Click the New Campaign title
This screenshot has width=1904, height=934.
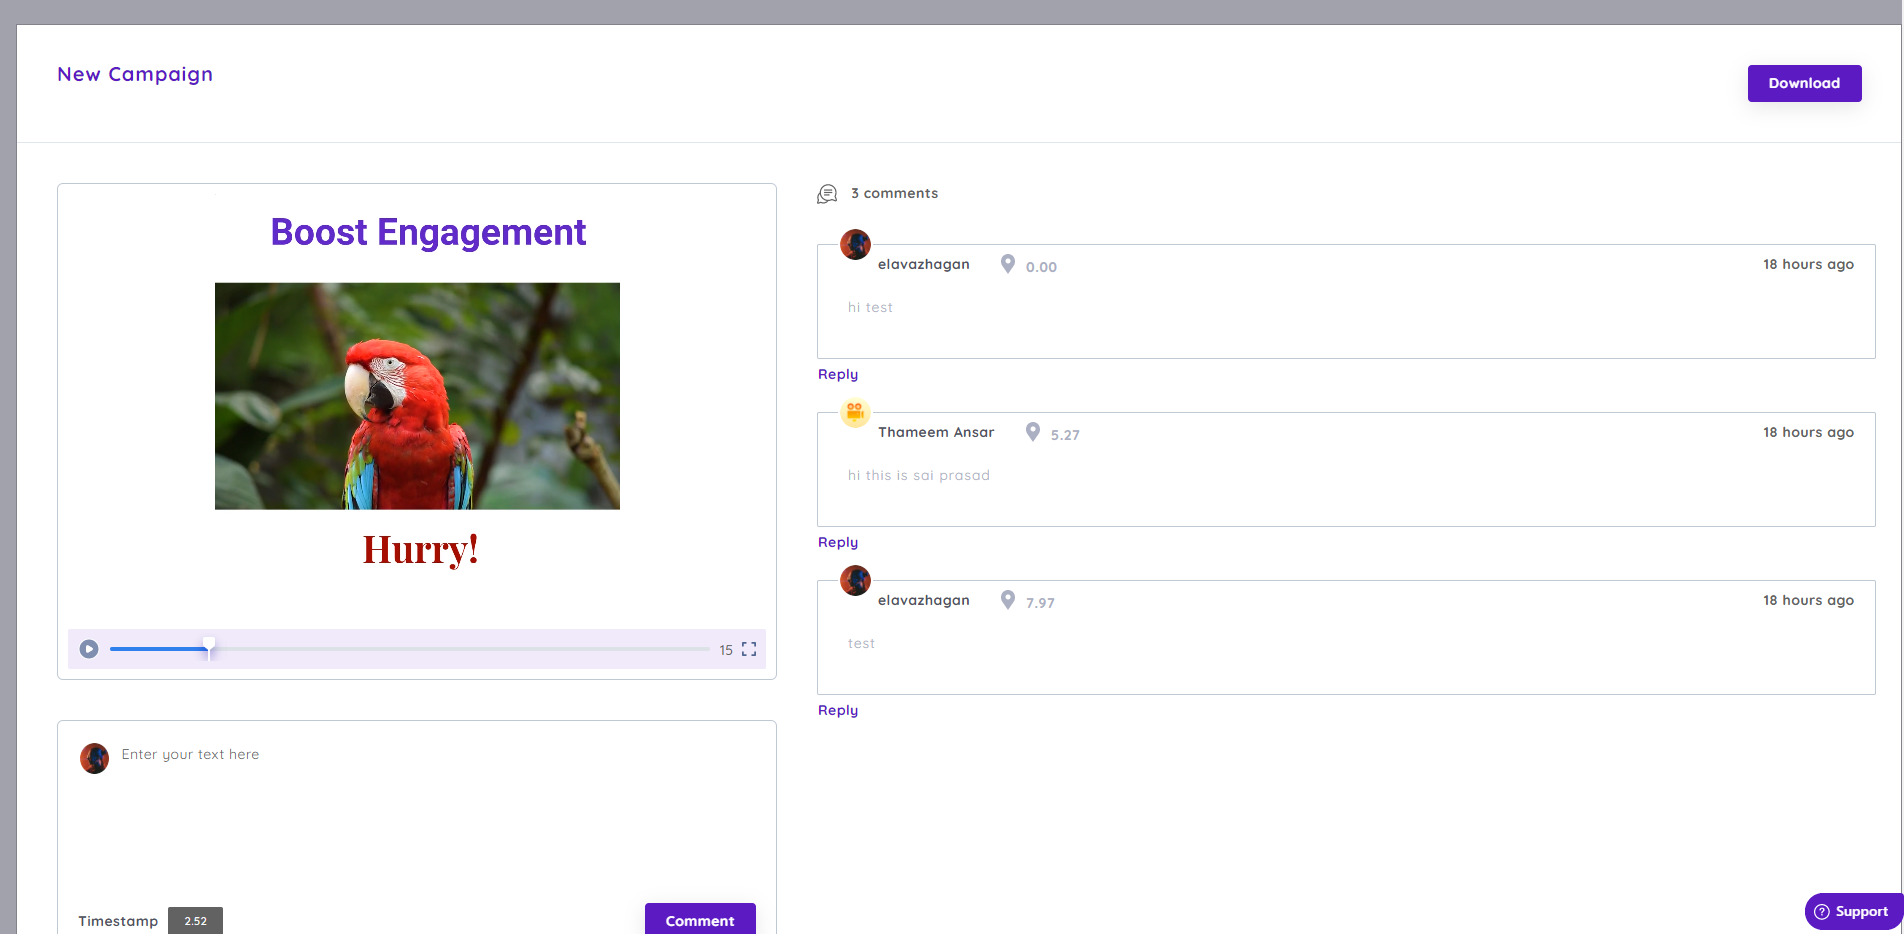pyautogui.click(x=135, y=74)
